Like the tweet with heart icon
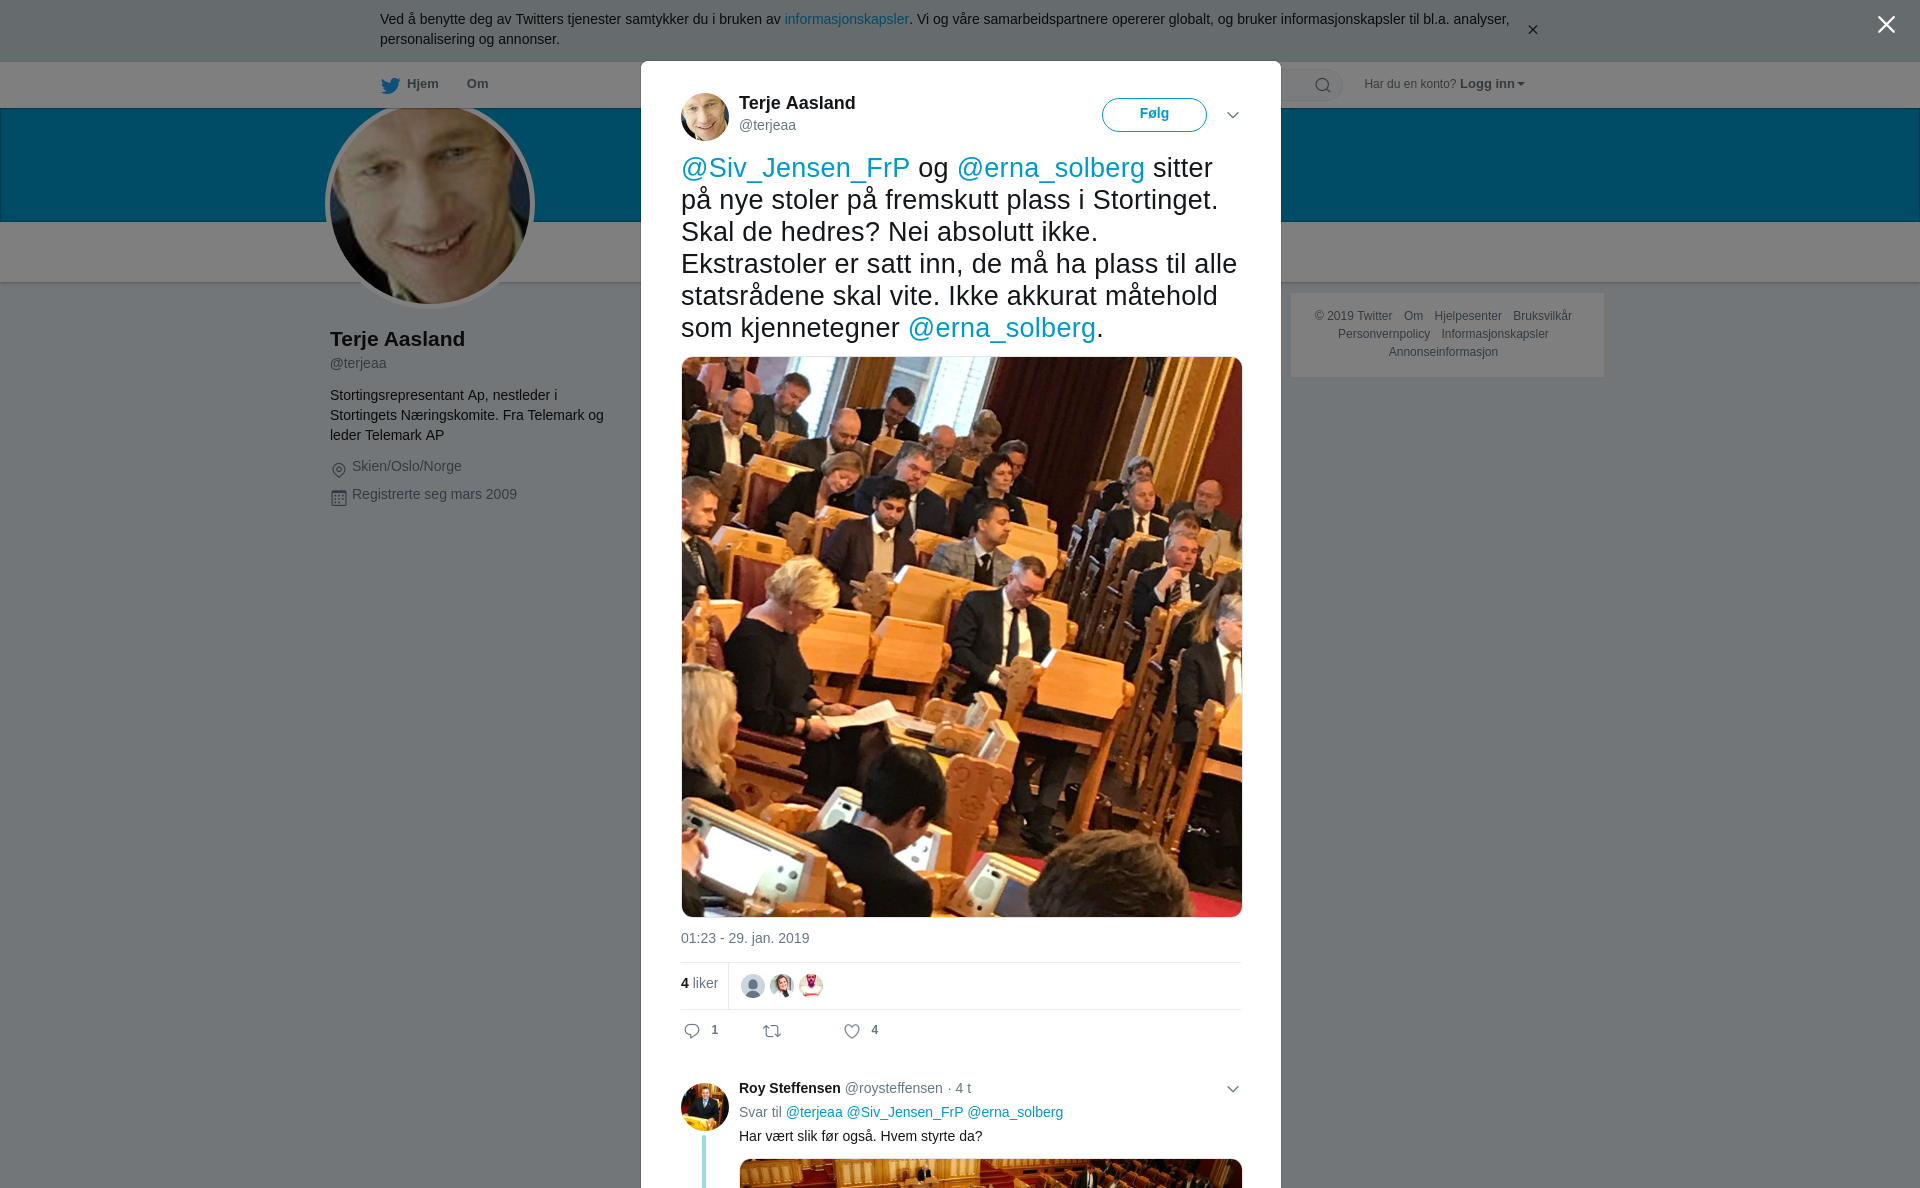 [x=852, y=1031]
